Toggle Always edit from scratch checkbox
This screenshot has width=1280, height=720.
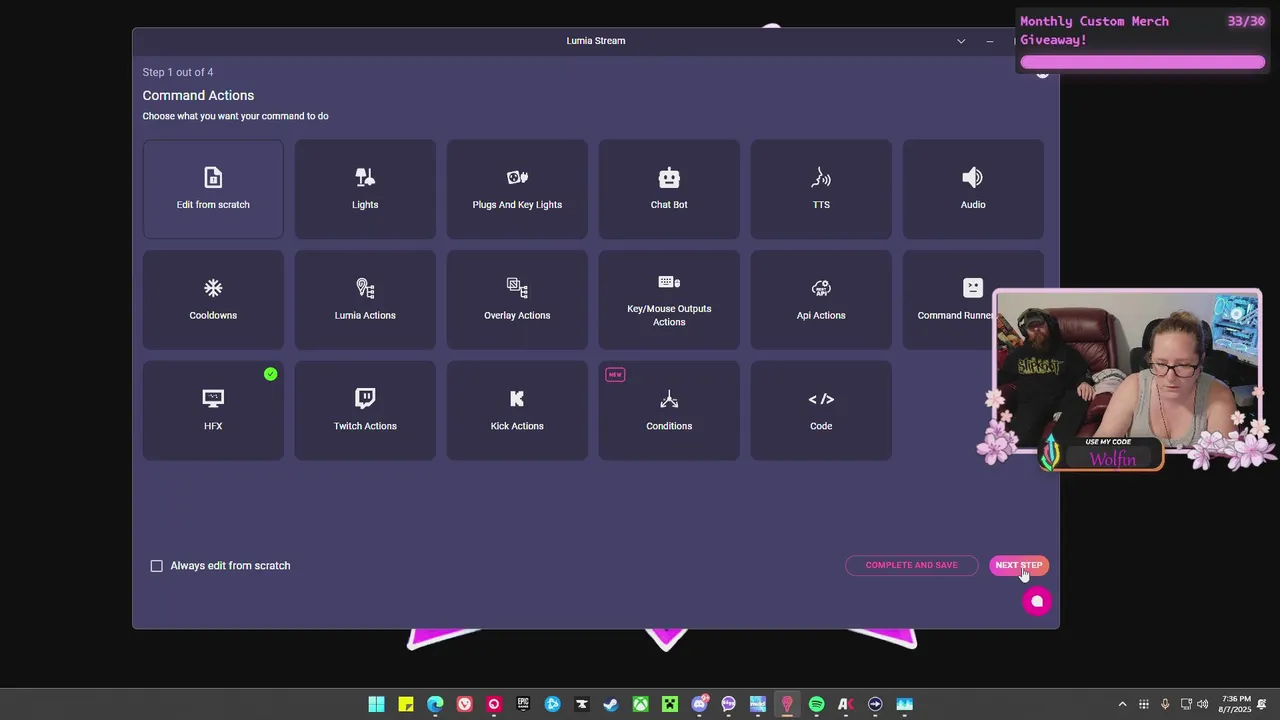coord(157,566)
